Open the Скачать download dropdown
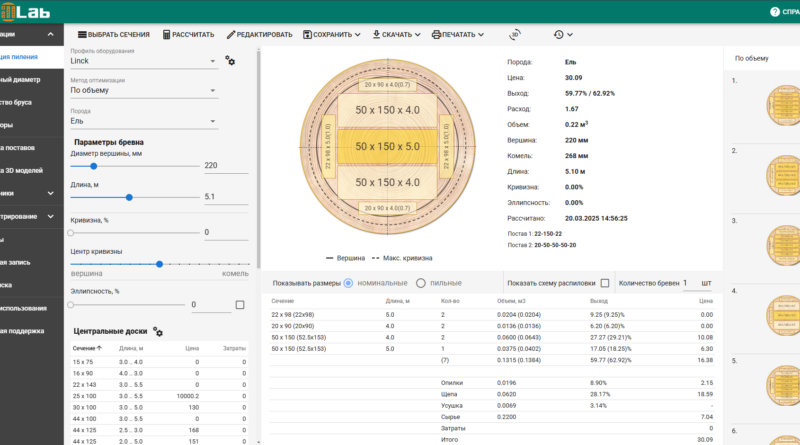 pos(396,35)
